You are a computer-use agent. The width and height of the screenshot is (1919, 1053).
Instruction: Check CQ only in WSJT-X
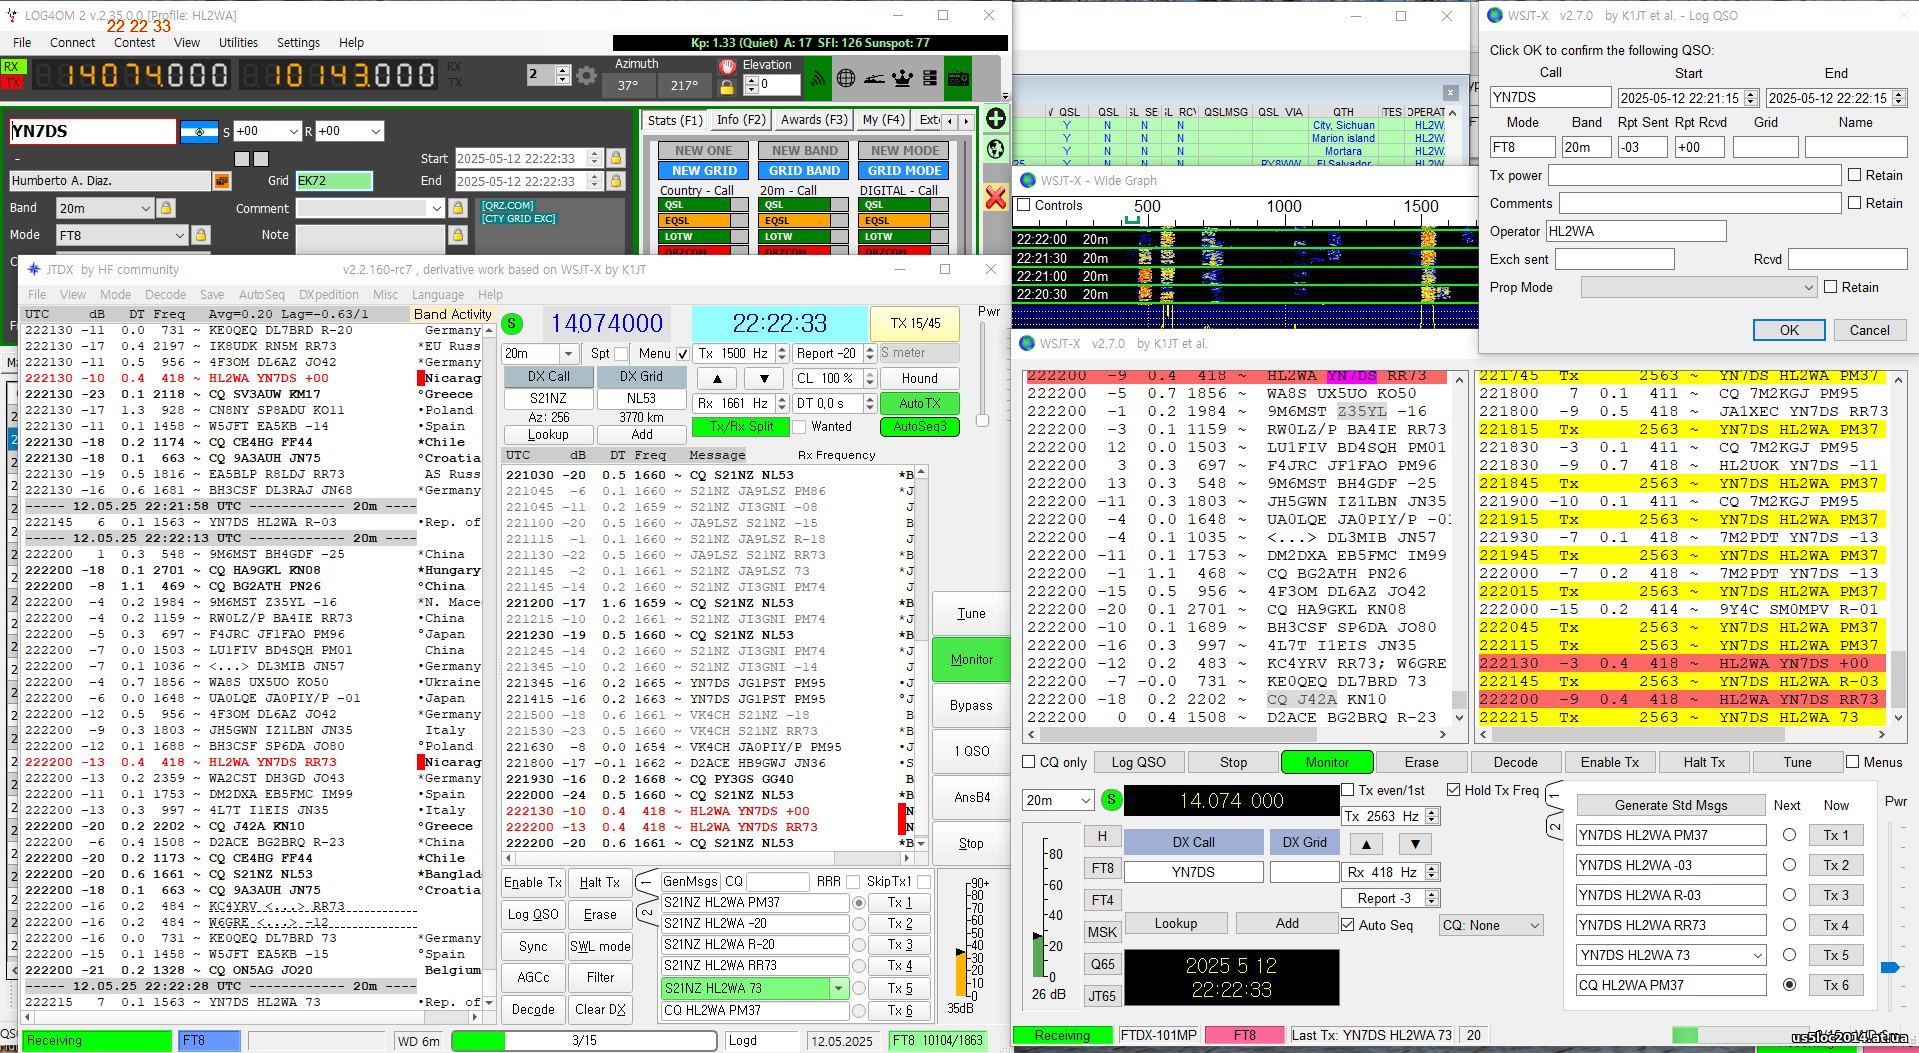(x=1029, y=762)
